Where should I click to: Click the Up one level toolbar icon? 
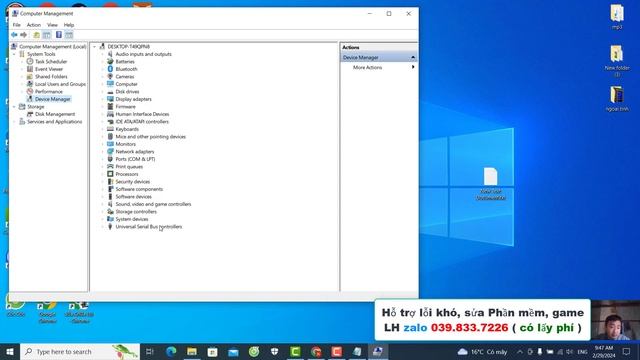[x=36, y=35]
